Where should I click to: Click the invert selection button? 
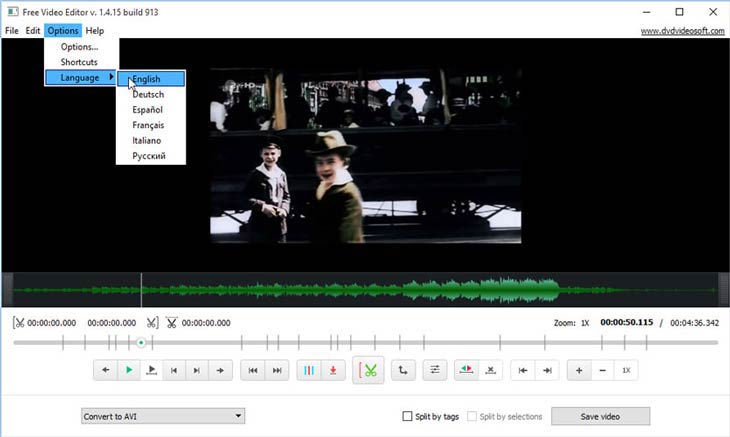point(466,370)
